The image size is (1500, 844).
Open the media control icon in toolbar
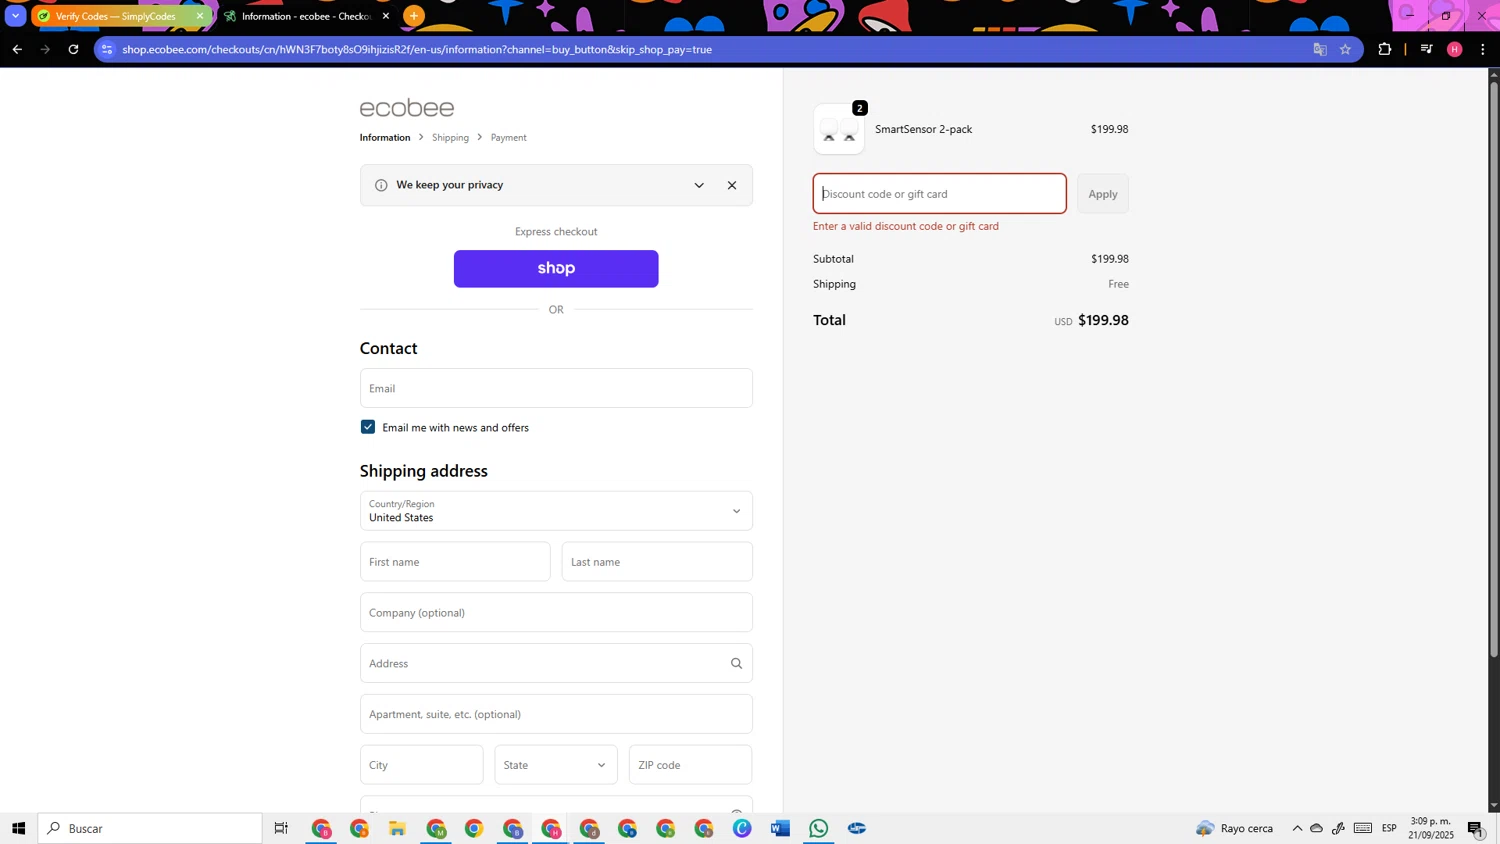coord(1427,49)
